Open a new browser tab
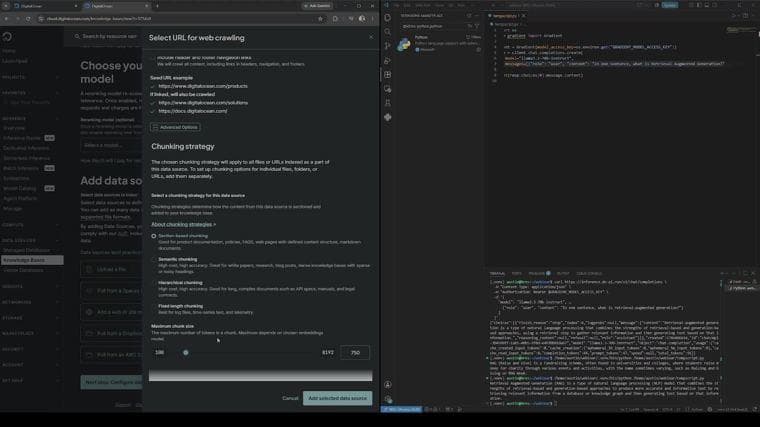The image size is (760, 427). click(157, 6)
